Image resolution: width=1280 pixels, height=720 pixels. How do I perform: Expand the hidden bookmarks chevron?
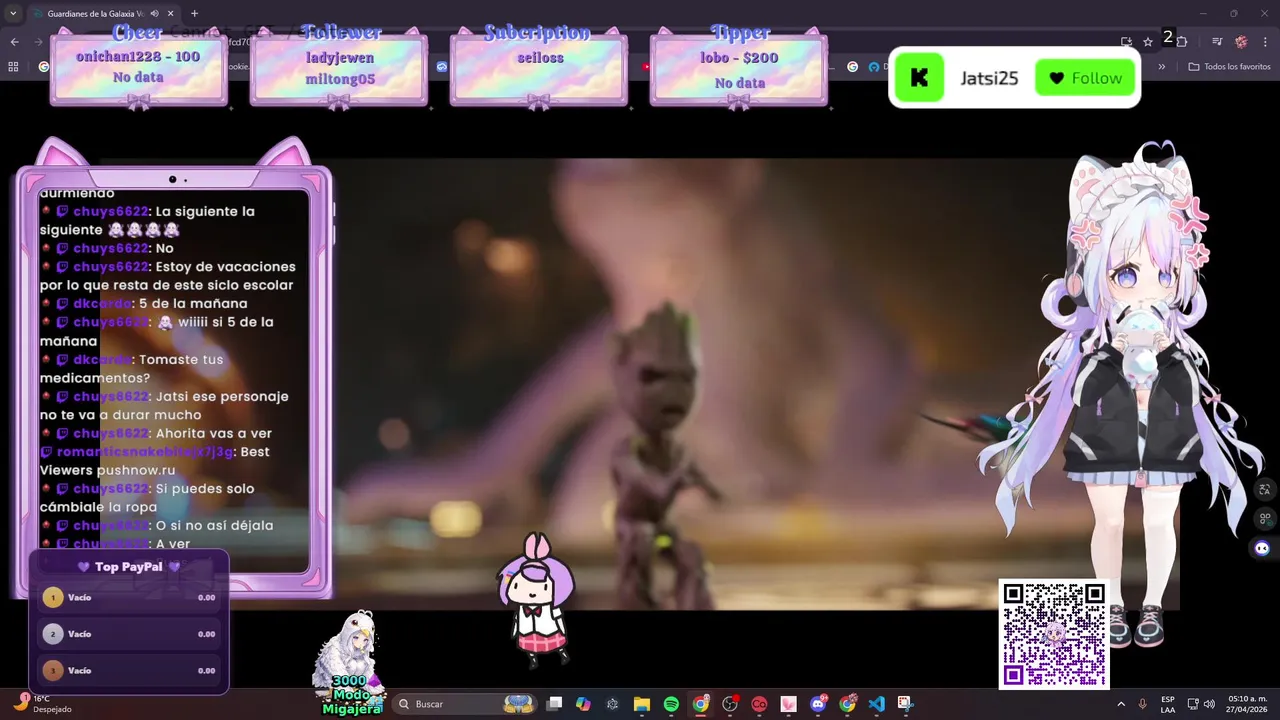tap(1161, 67)
